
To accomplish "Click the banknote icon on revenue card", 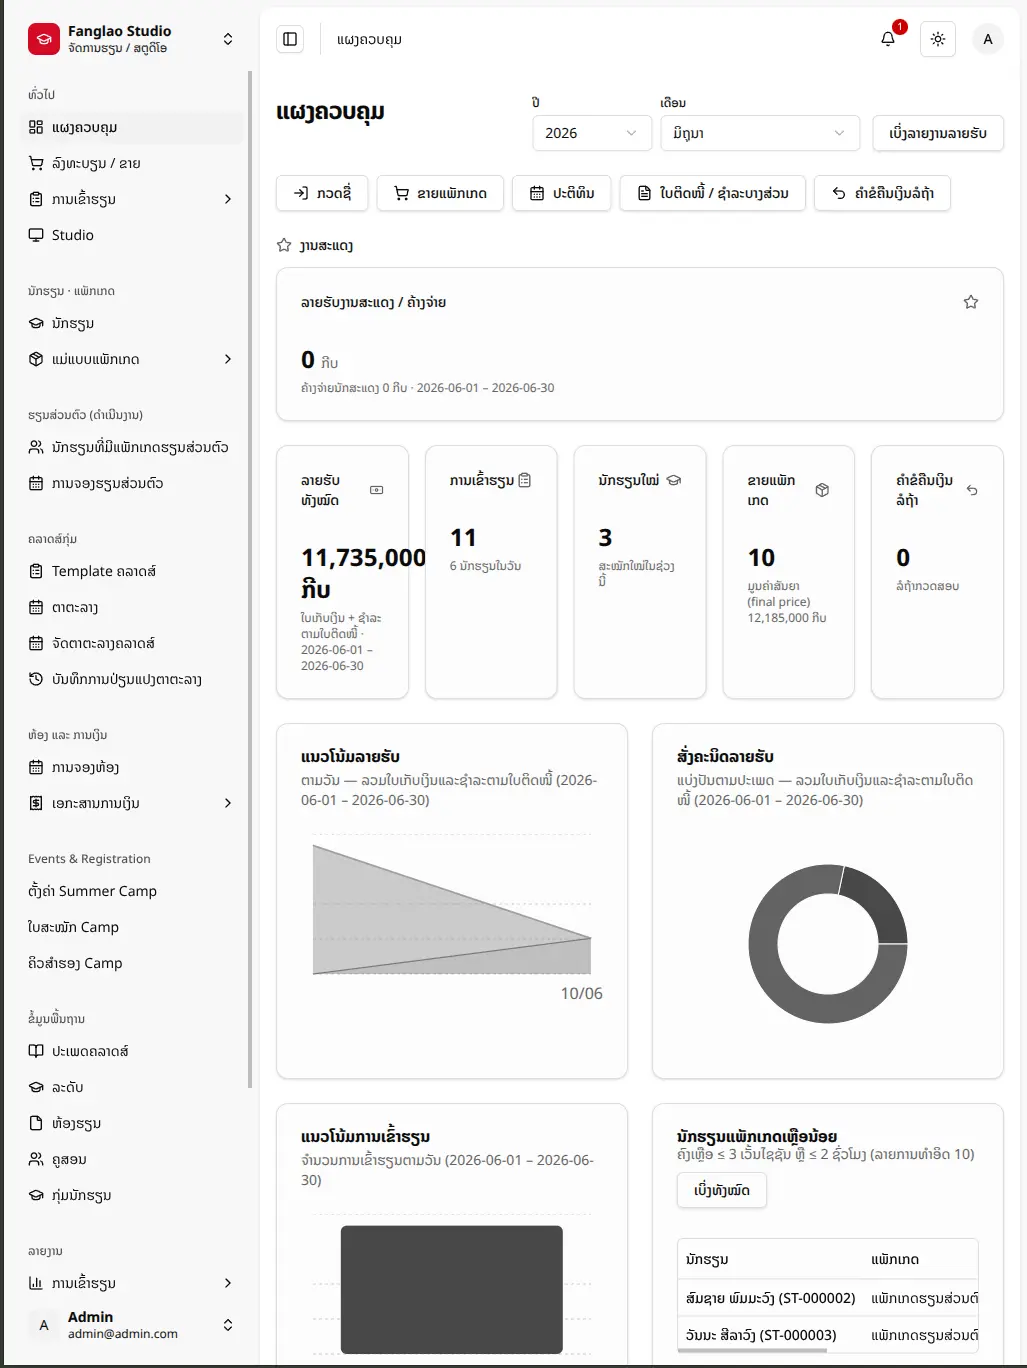I will click(x=377, y=490).
